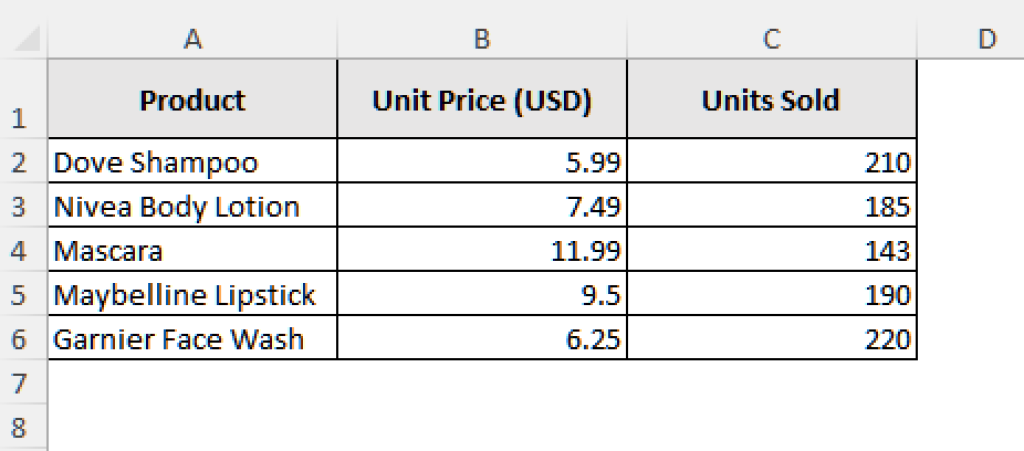
Task: Click the Unit Price (USD) header cell
Action: [x=482, y=100]
